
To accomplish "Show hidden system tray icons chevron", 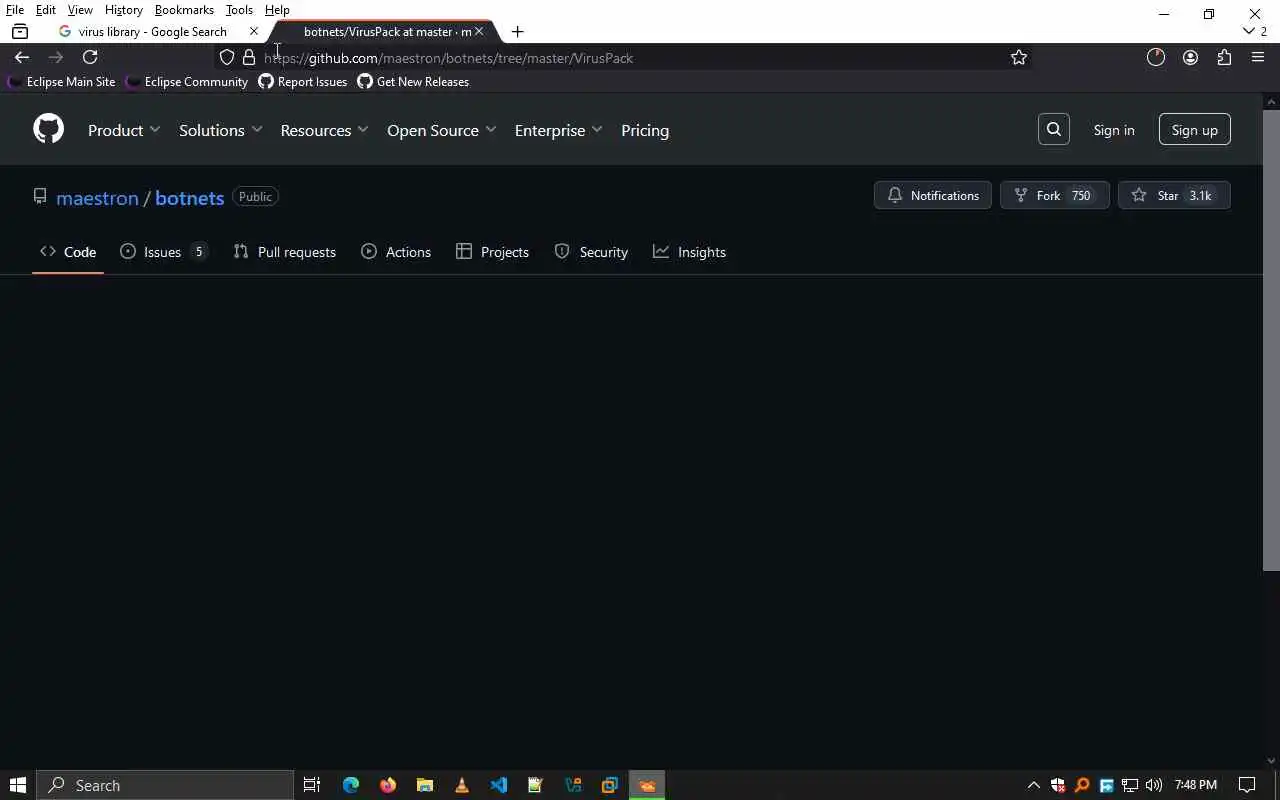I will 1034,785.
